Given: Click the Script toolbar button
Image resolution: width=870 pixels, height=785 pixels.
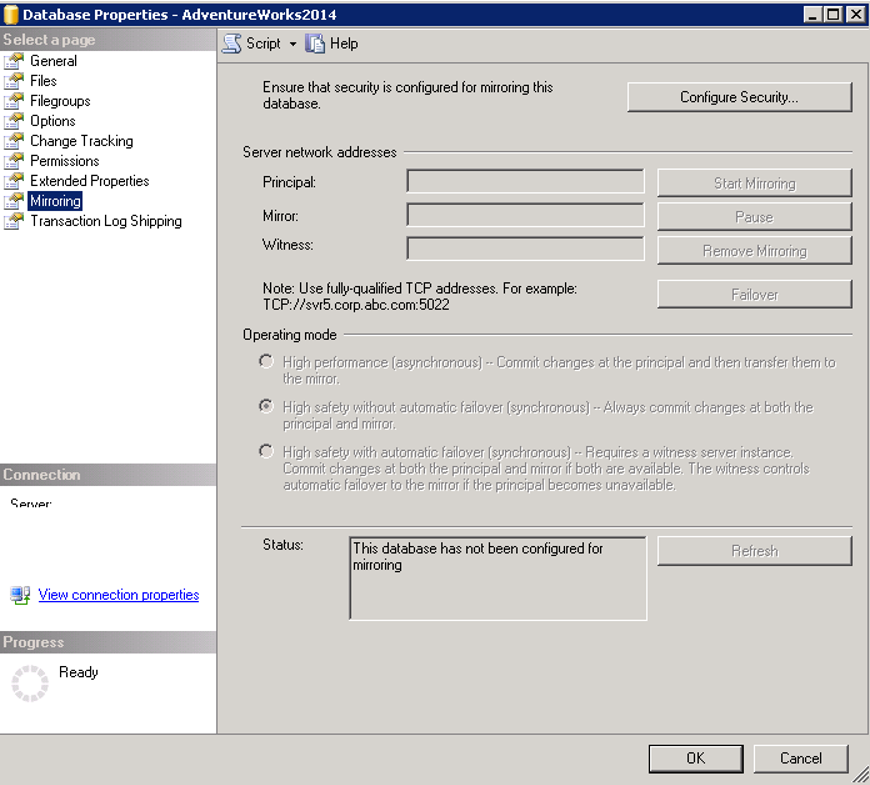Looking at the screenshot, I should click(x=253, y=43).
